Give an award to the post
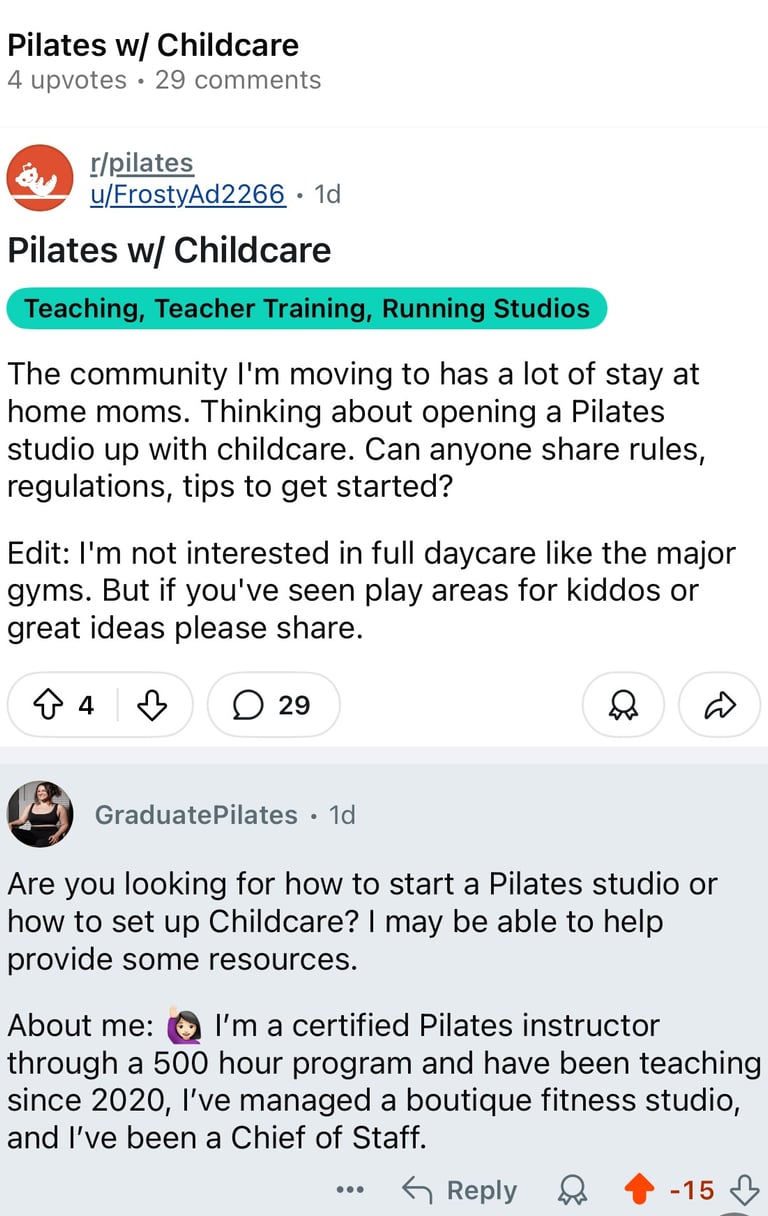 [624, 705]
